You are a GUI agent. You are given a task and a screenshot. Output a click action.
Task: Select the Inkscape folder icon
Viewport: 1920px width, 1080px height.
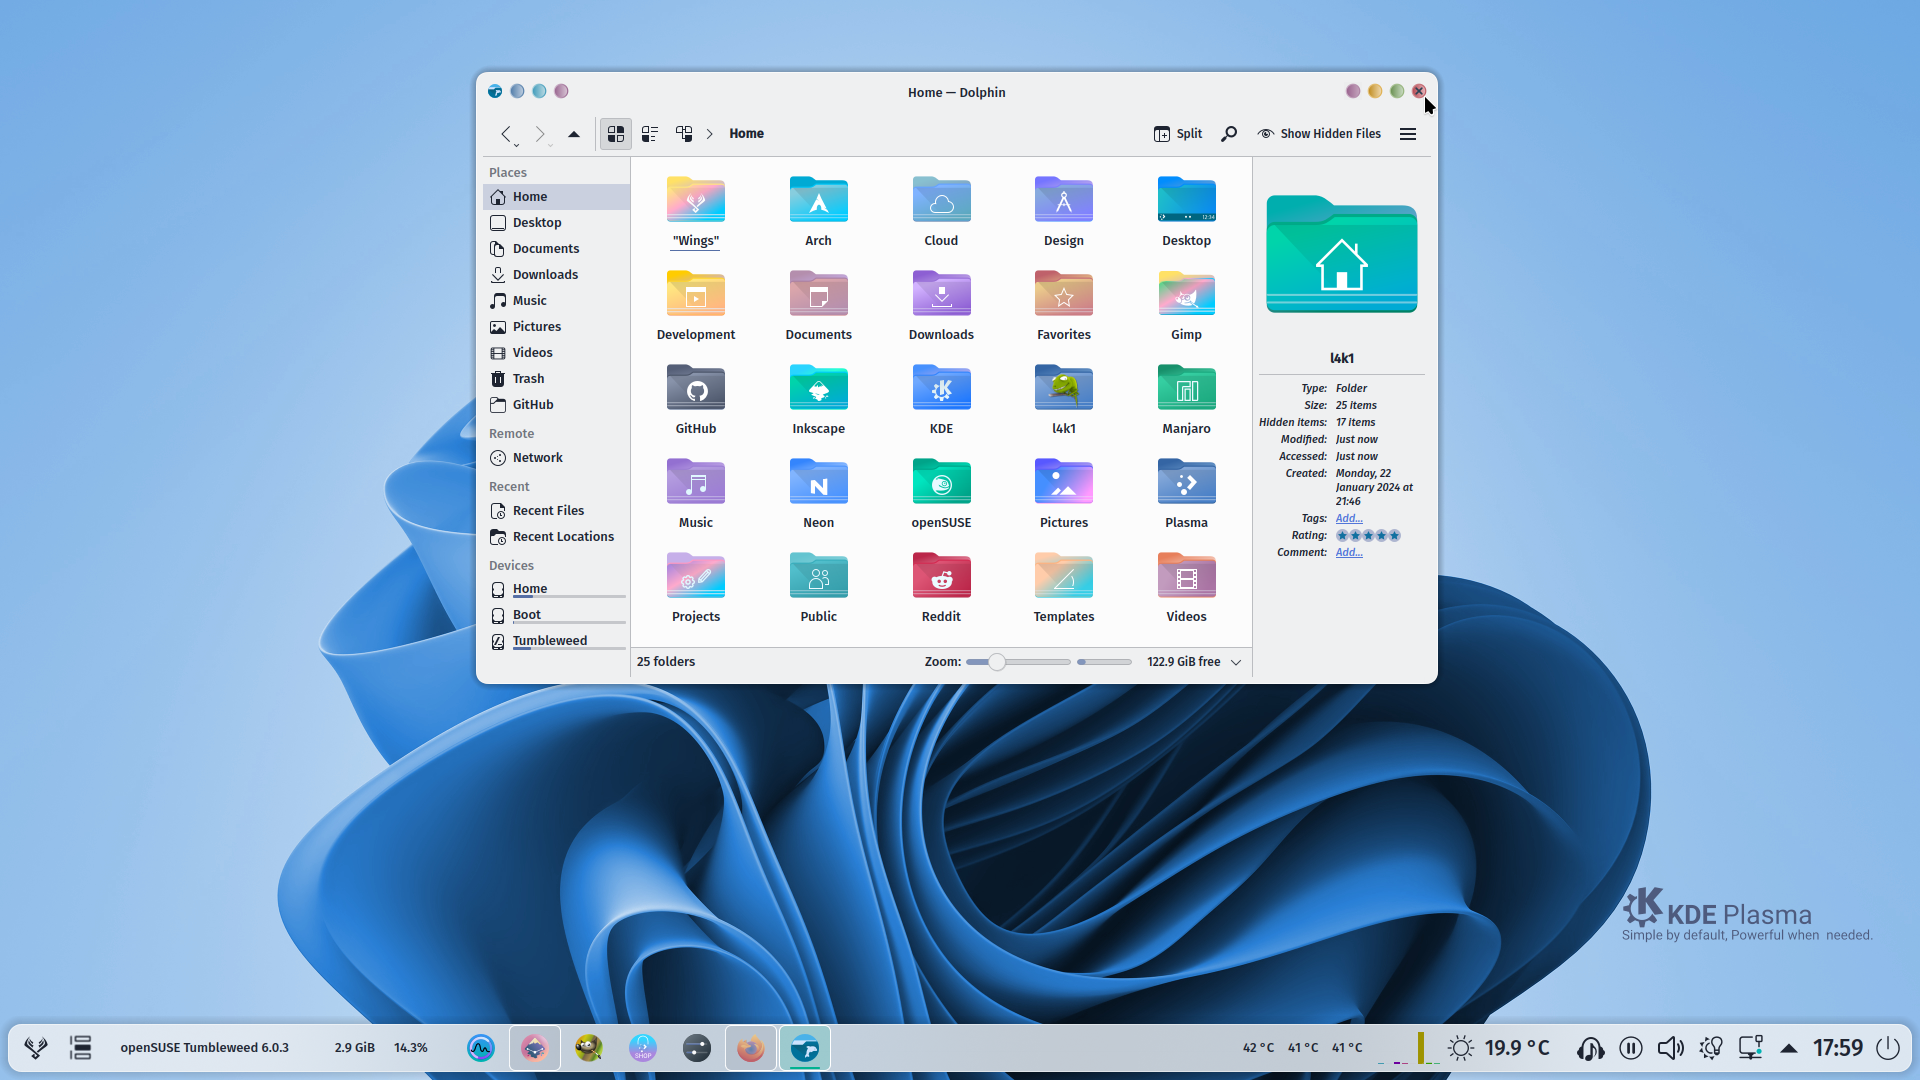click(819, 388)
